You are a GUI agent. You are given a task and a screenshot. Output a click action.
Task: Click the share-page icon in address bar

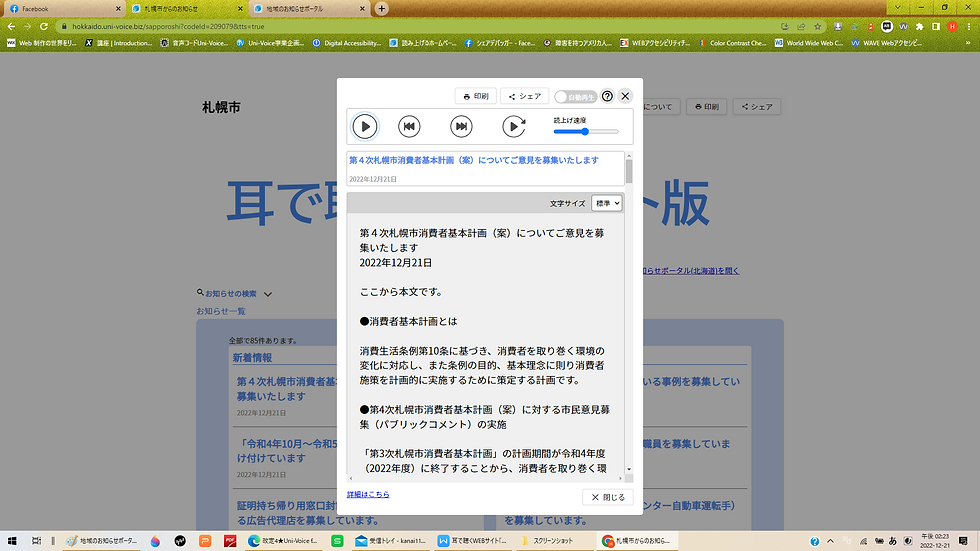click(x=801, y=26)
